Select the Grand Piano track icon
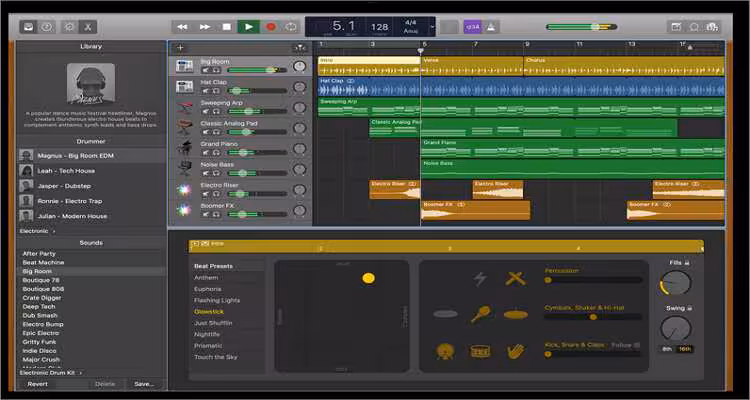Image resolution: width=750 pixels, height=400 pixels. [x=184, y=148]
